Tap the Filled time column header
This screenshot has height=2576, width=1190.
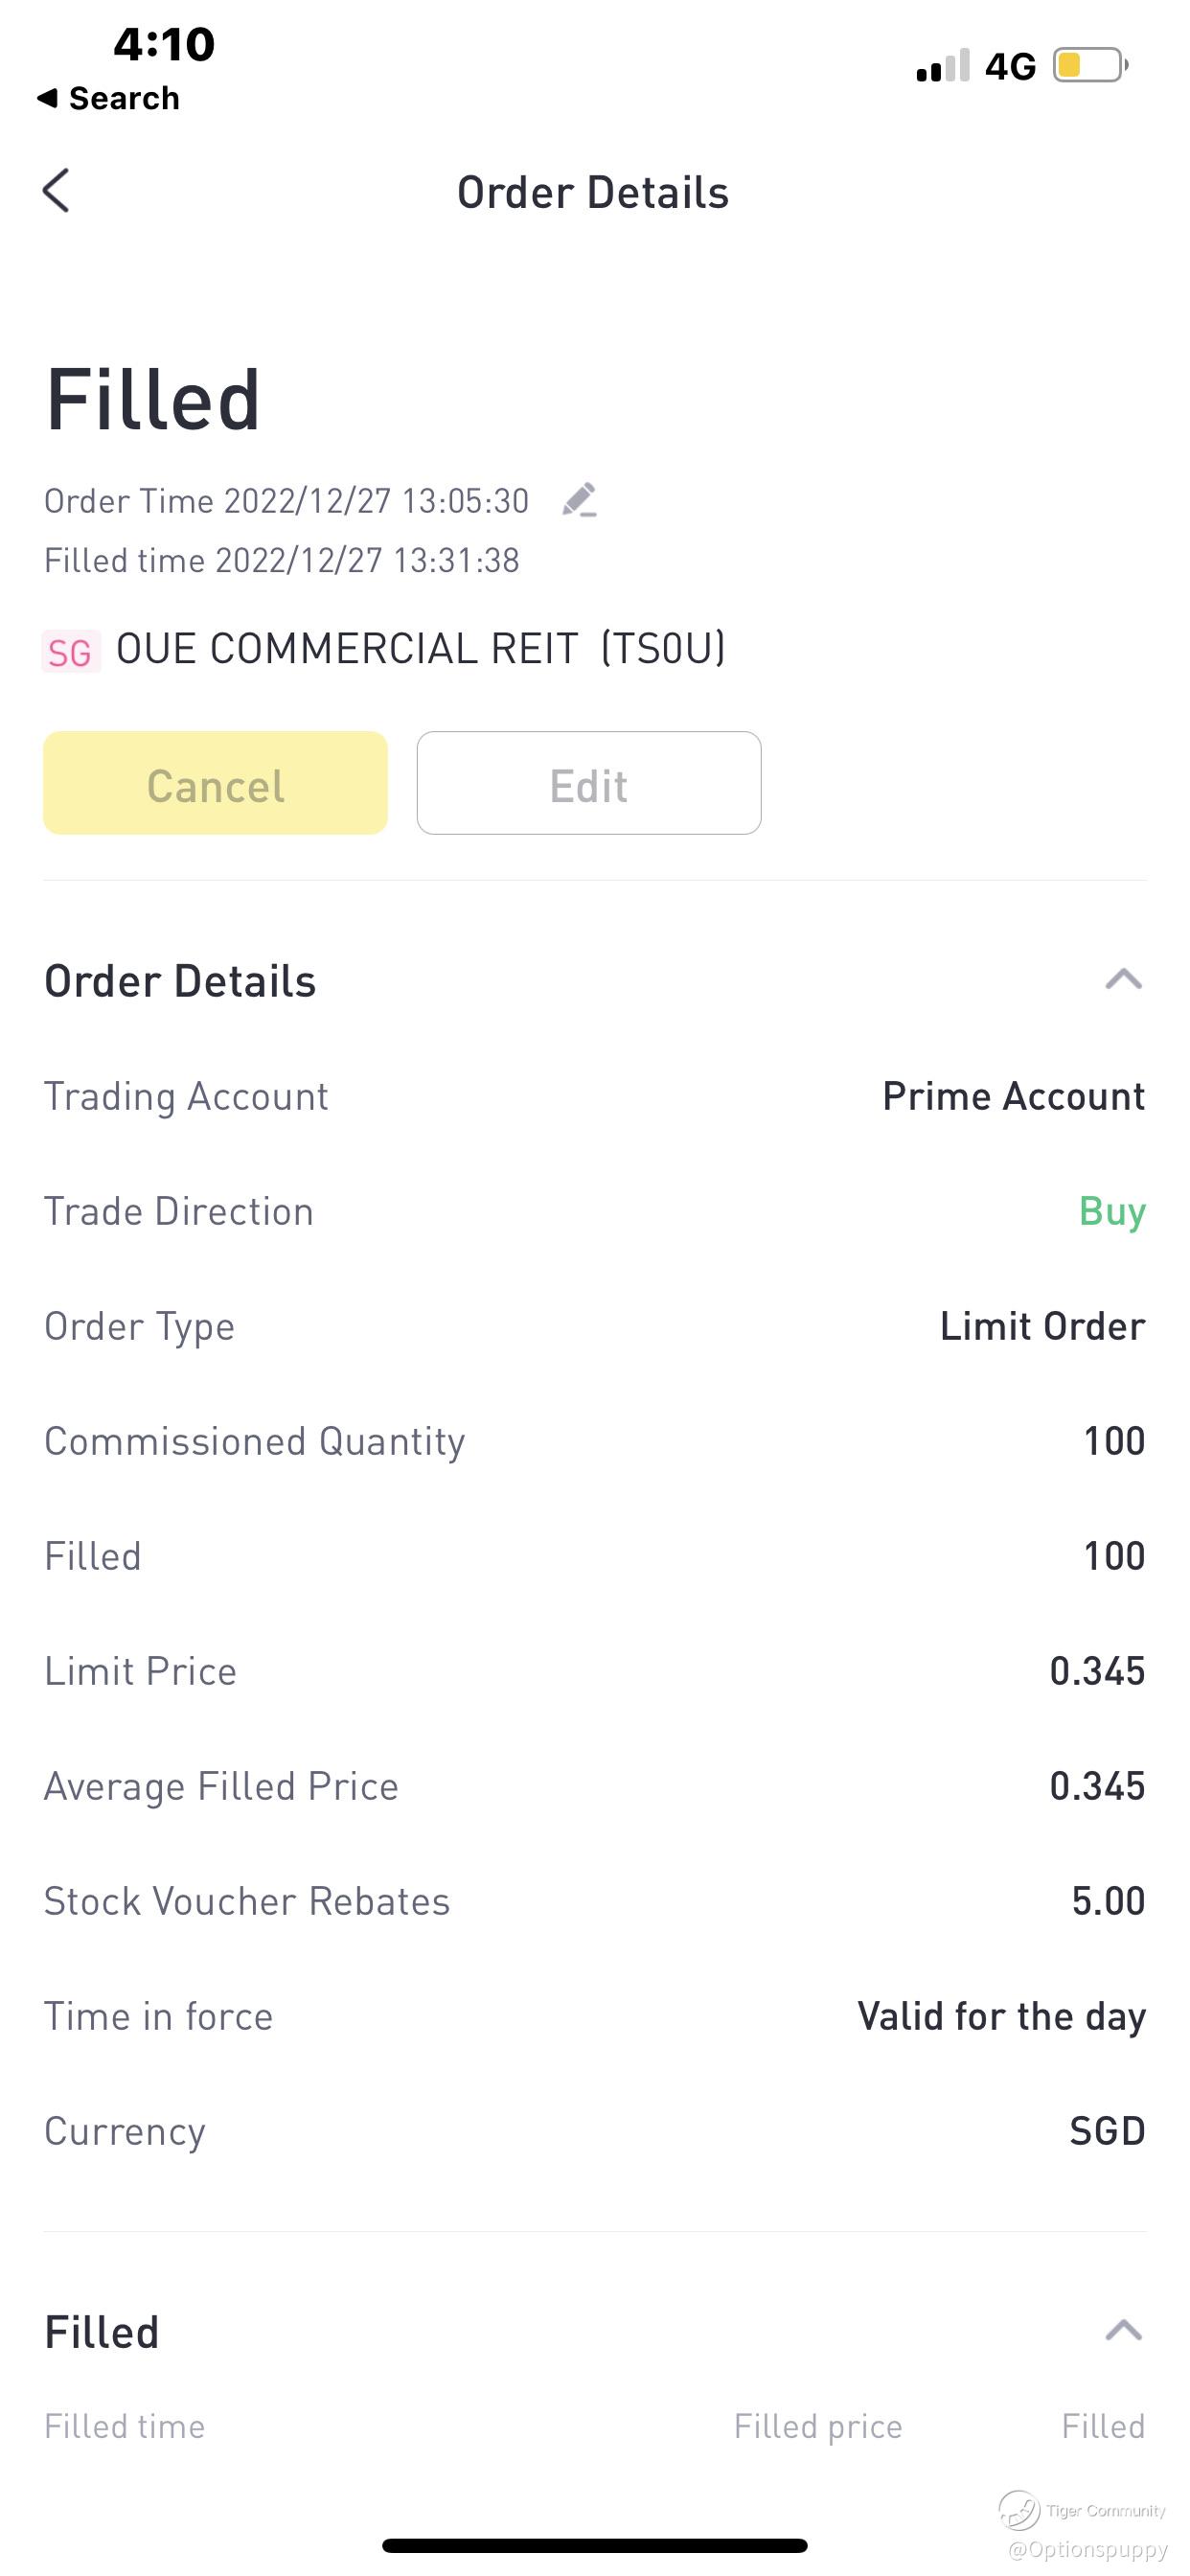(125, 2426)
